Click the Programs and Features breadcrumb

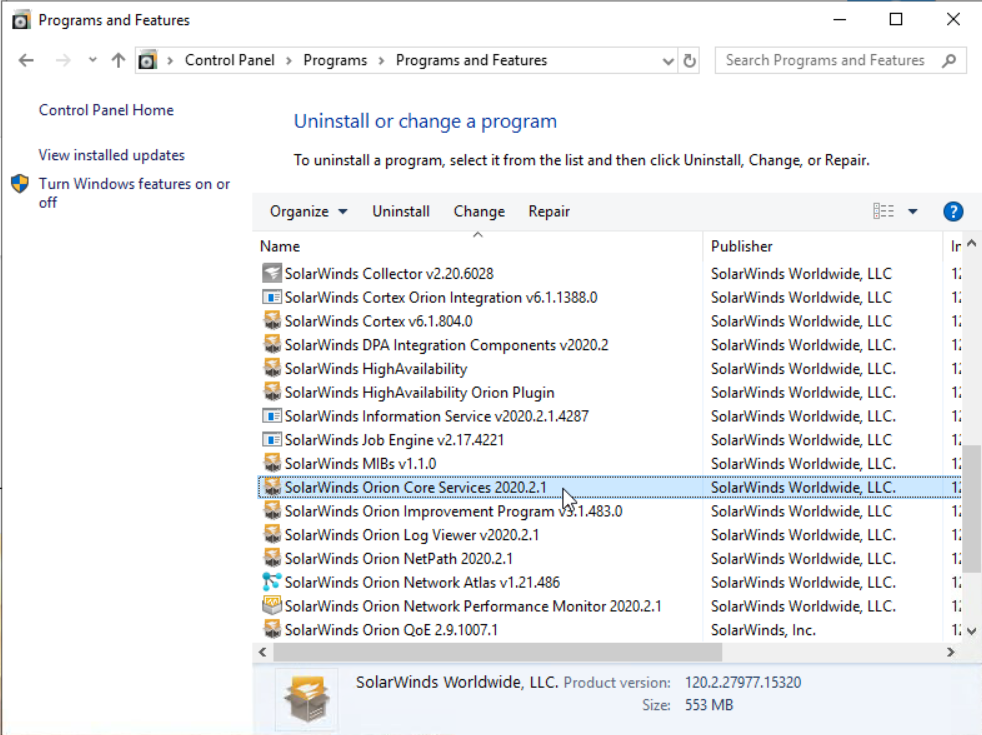(x=471, y=61)
